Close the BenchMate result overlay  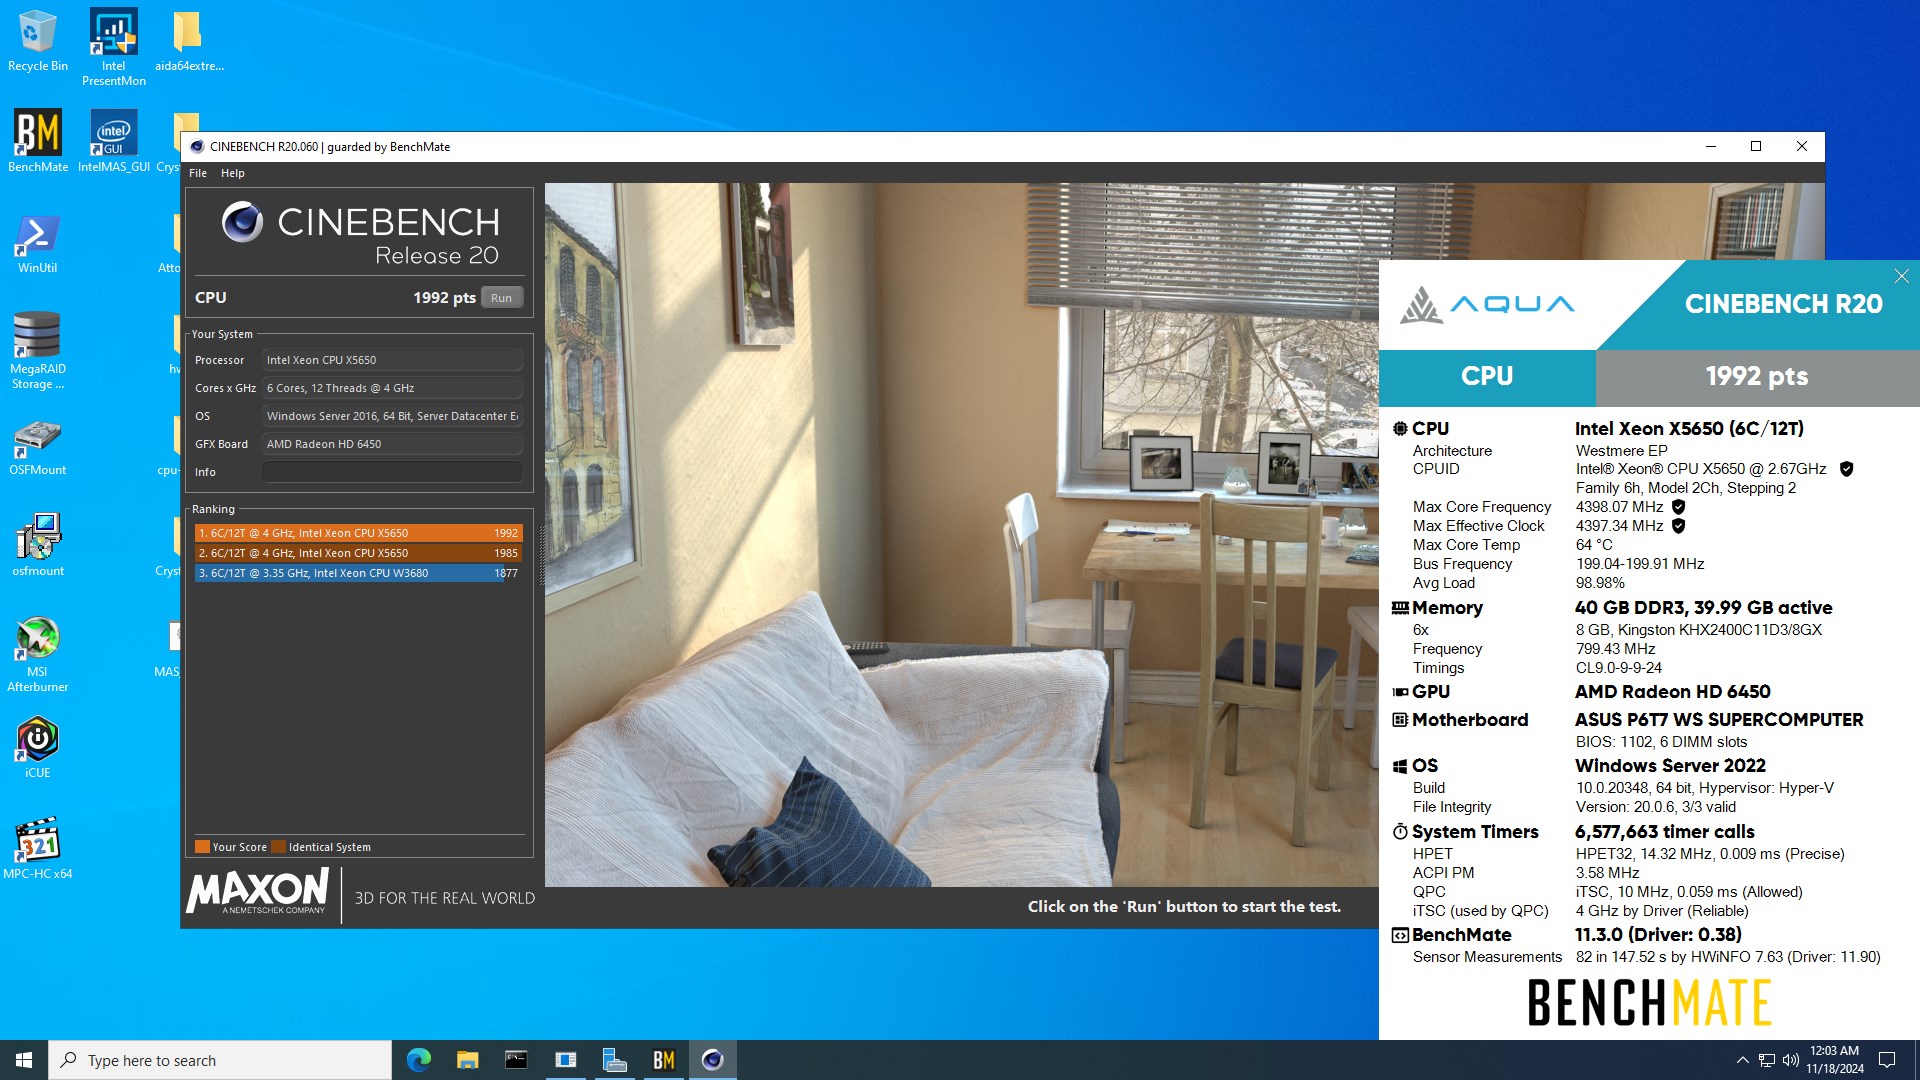[1901, 276]
